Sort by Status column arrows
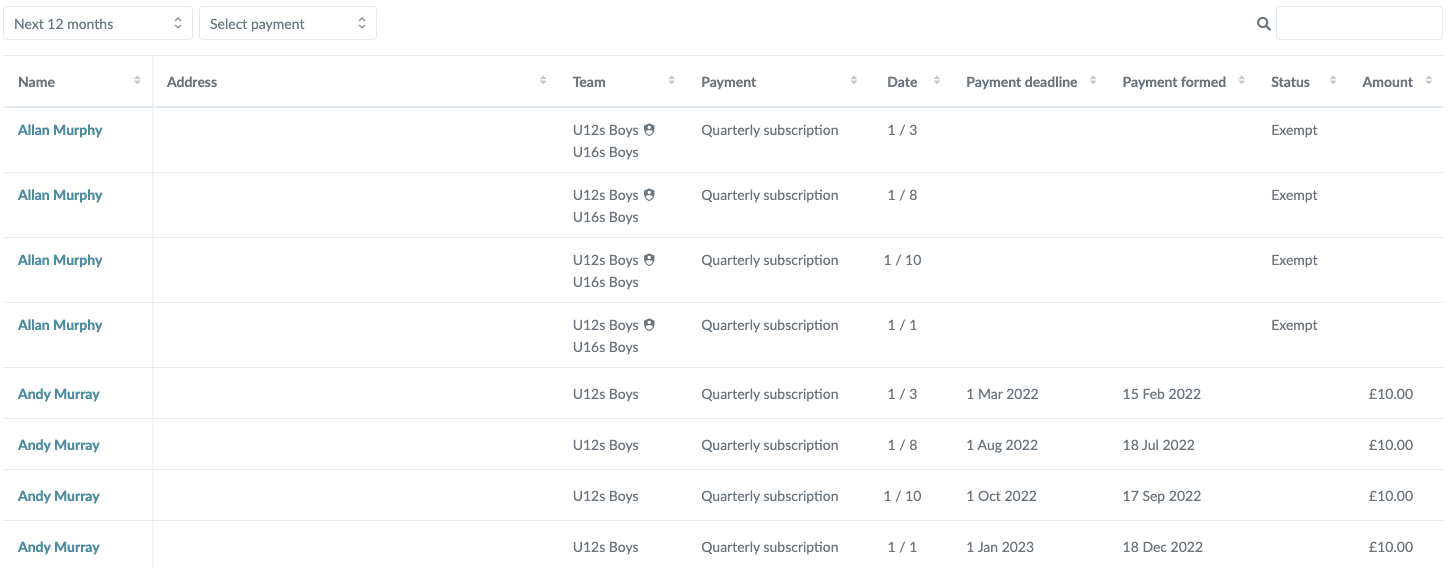1452x568 pixels. [x=1333, y=81]
